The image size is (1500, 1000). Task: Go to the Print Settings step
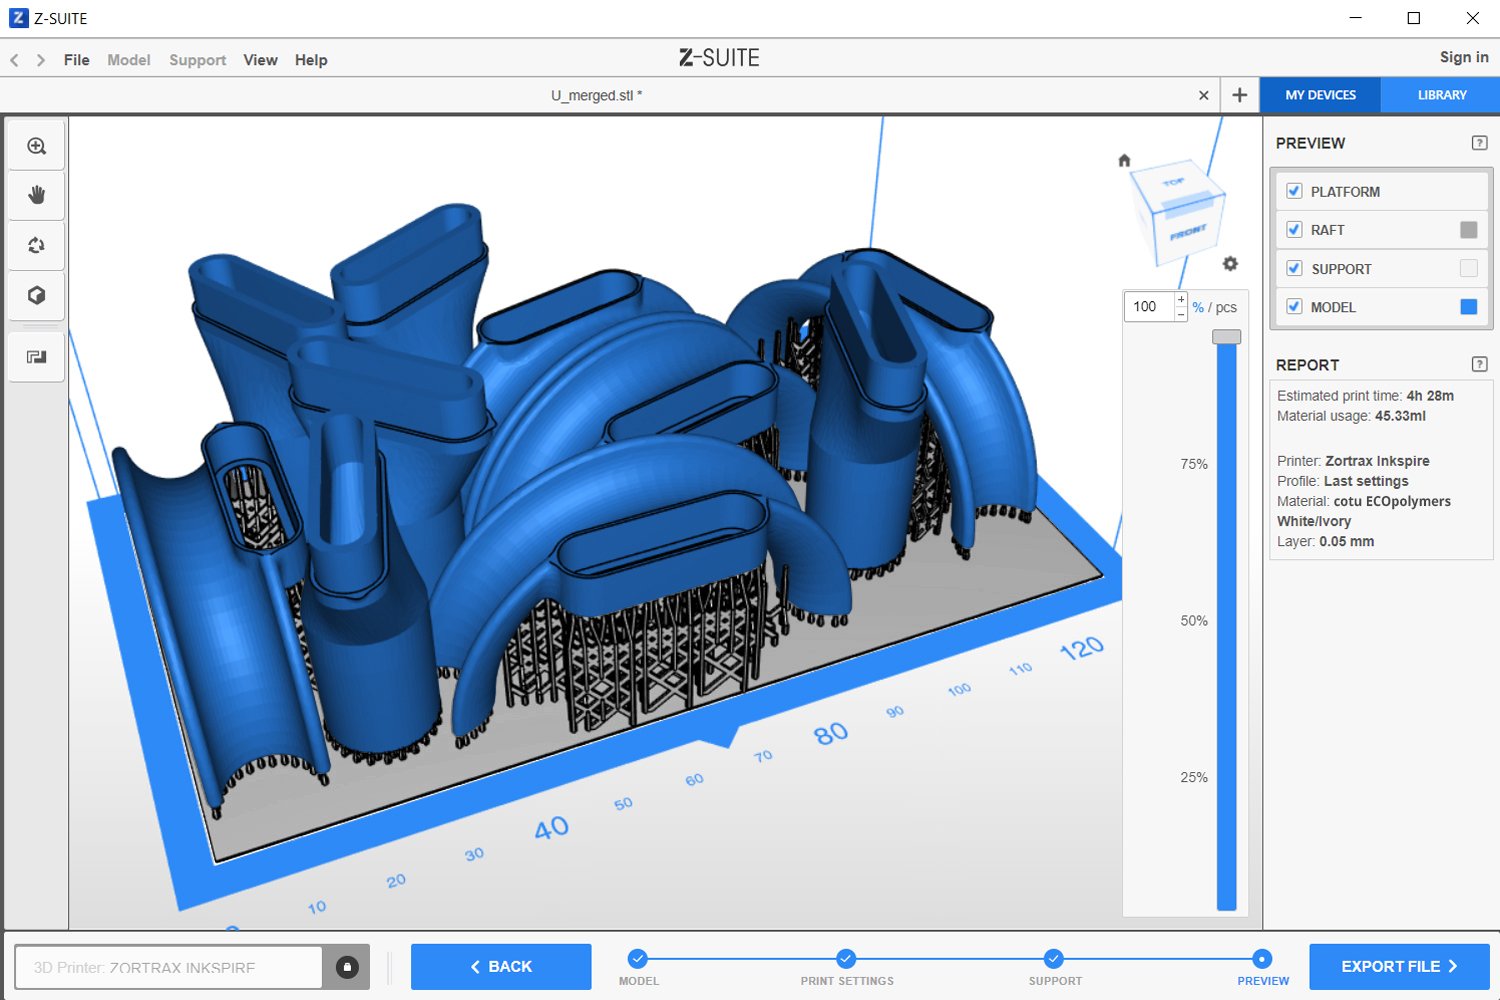(x=846, y=959)
